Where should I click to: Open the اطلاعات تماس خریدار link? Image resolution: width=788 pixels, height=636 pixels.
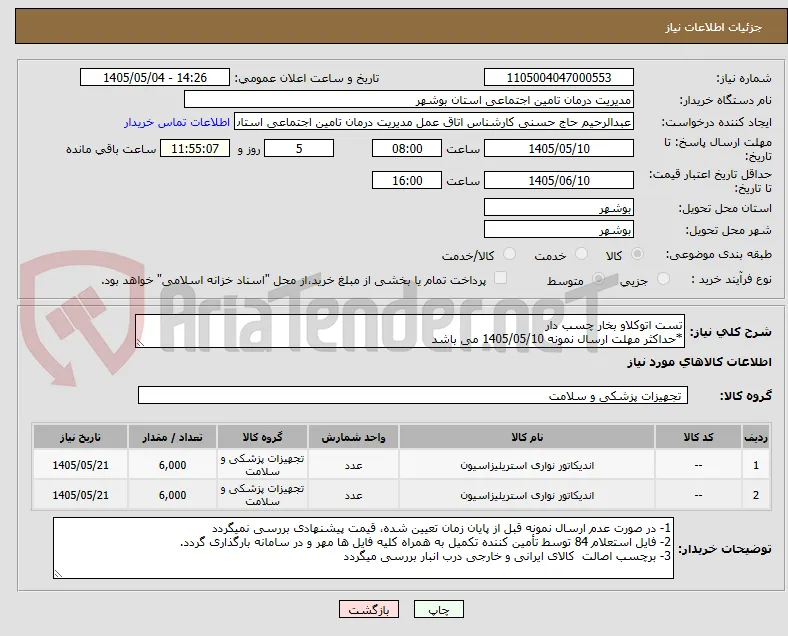(x=177, y=123)
